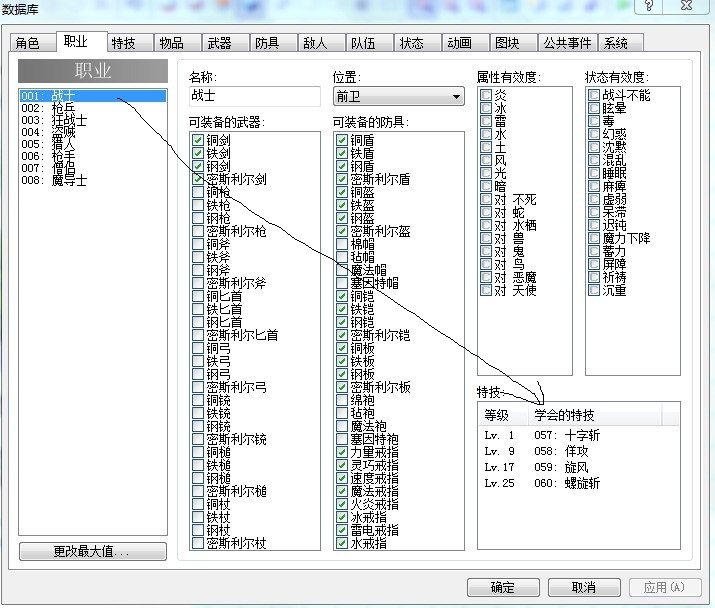Go to the 敌人 tab

pyautogui.click(x=321, y=43)
